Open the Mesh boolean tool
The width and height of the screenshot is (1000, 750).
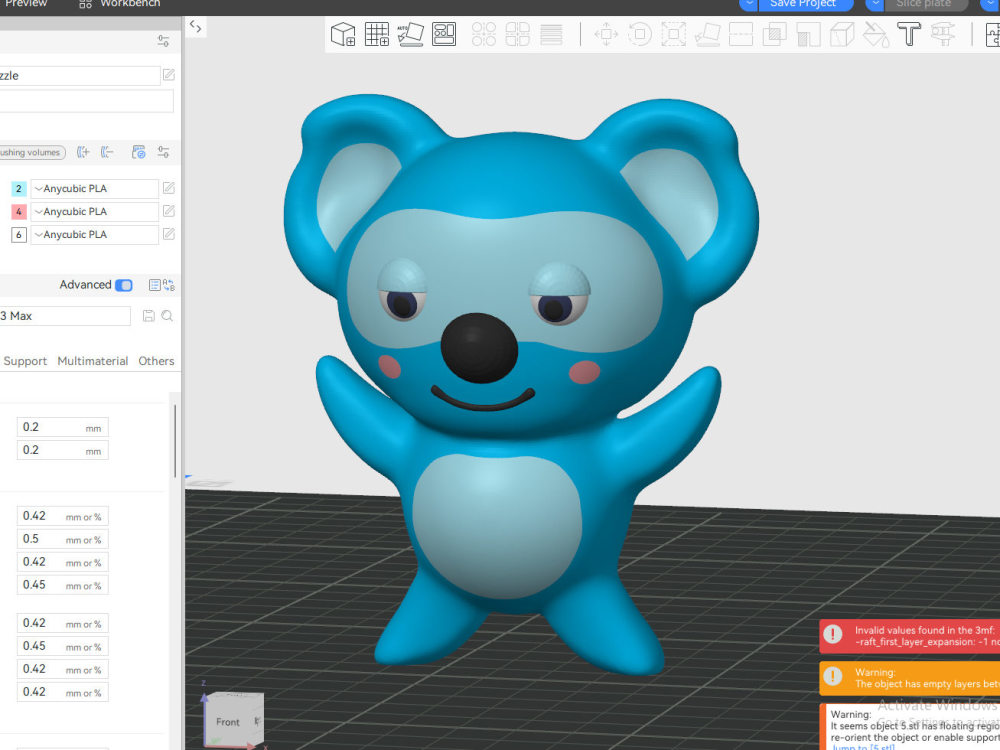coord(774,34)
